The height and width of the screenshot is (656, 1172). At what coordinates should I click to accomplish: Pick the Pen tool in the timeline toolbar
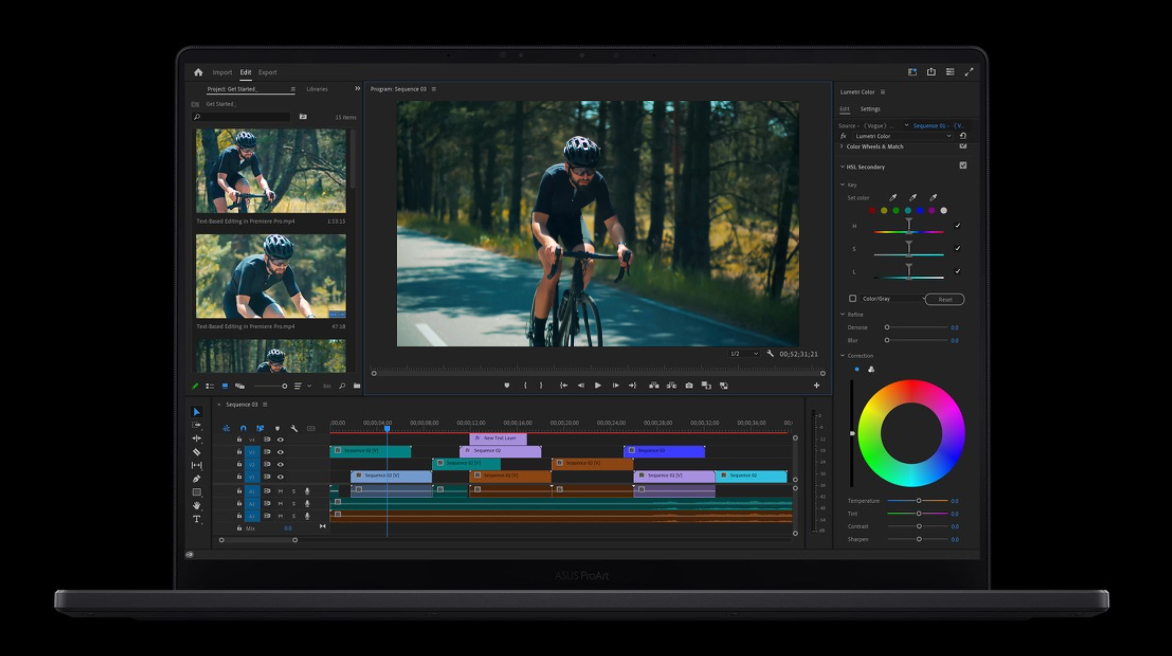click(x=196, y=479)
